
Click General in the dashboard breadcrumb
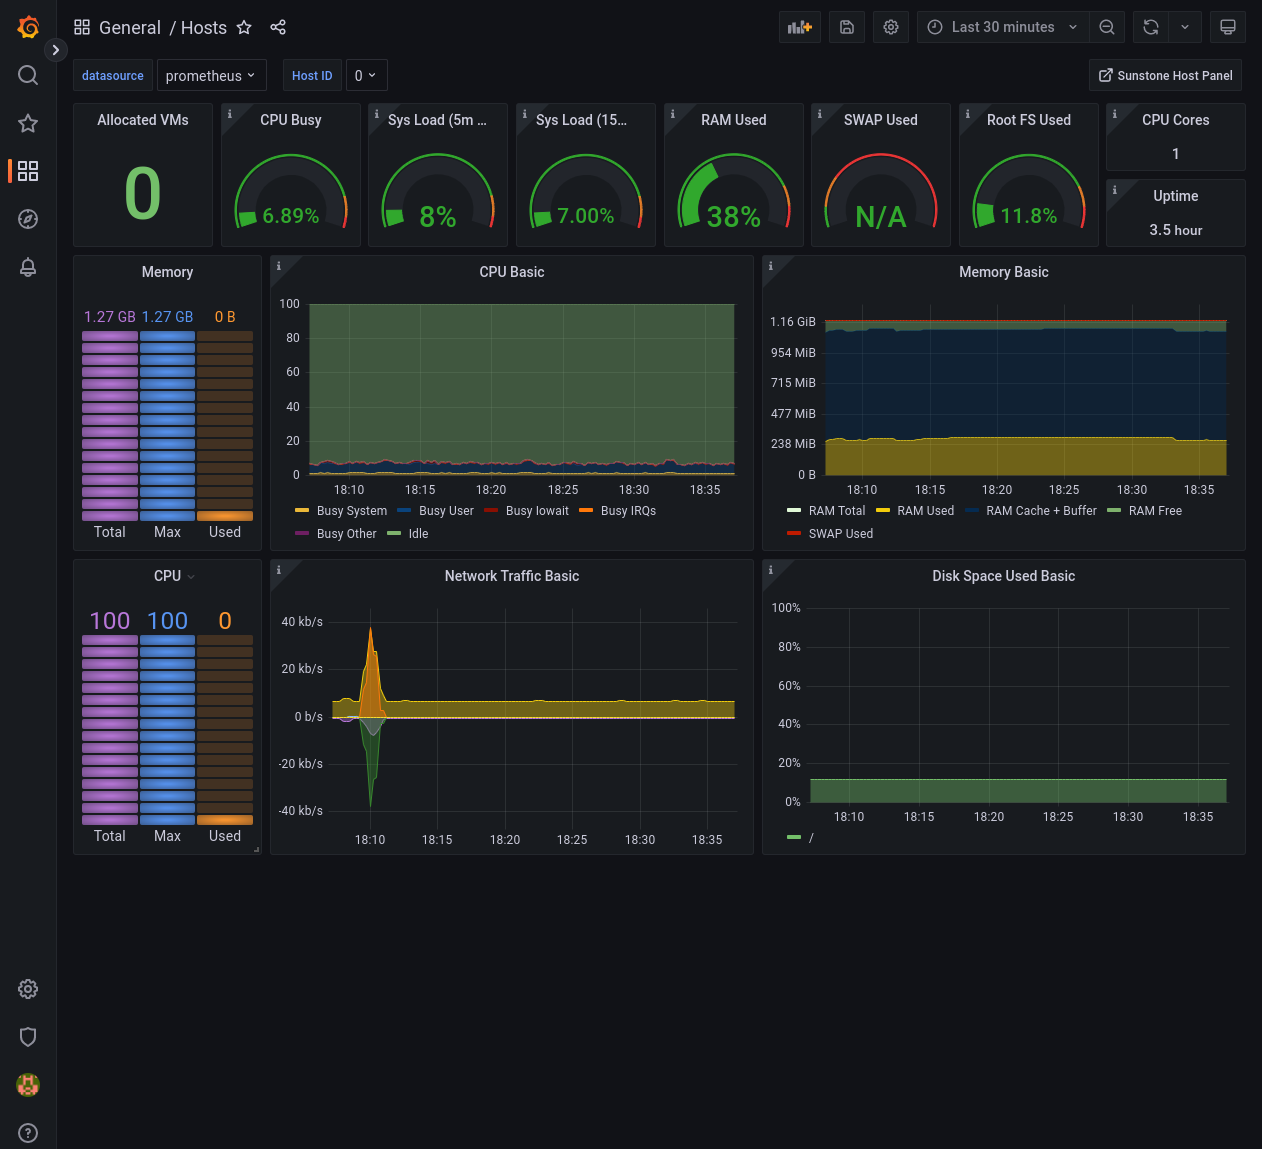(130, 27)
